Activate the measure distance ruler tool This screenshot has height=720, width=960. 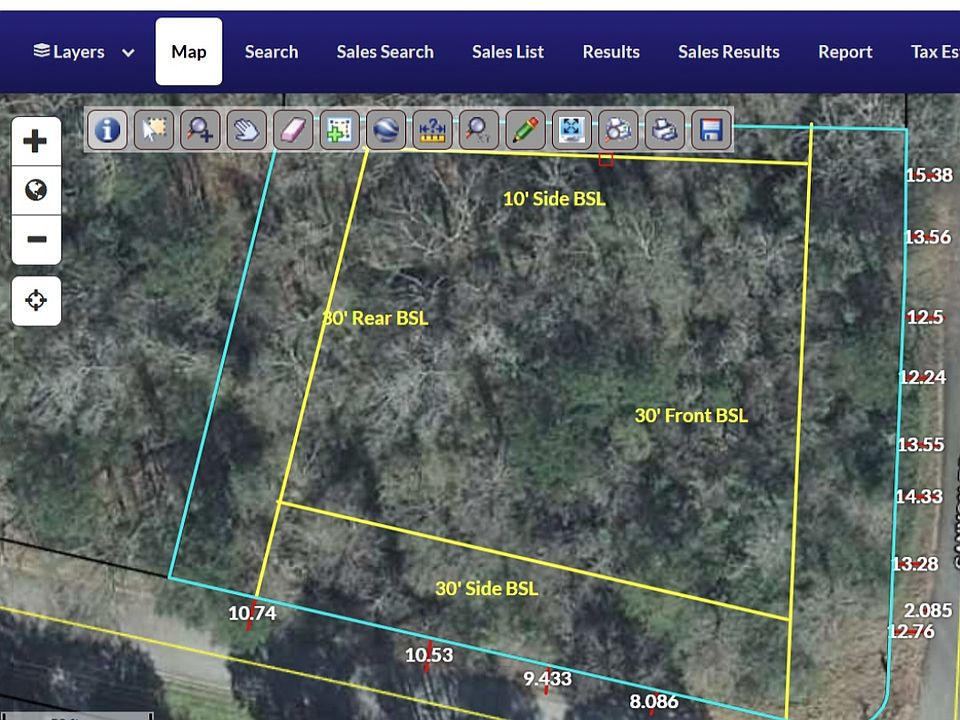pos(433,130)
